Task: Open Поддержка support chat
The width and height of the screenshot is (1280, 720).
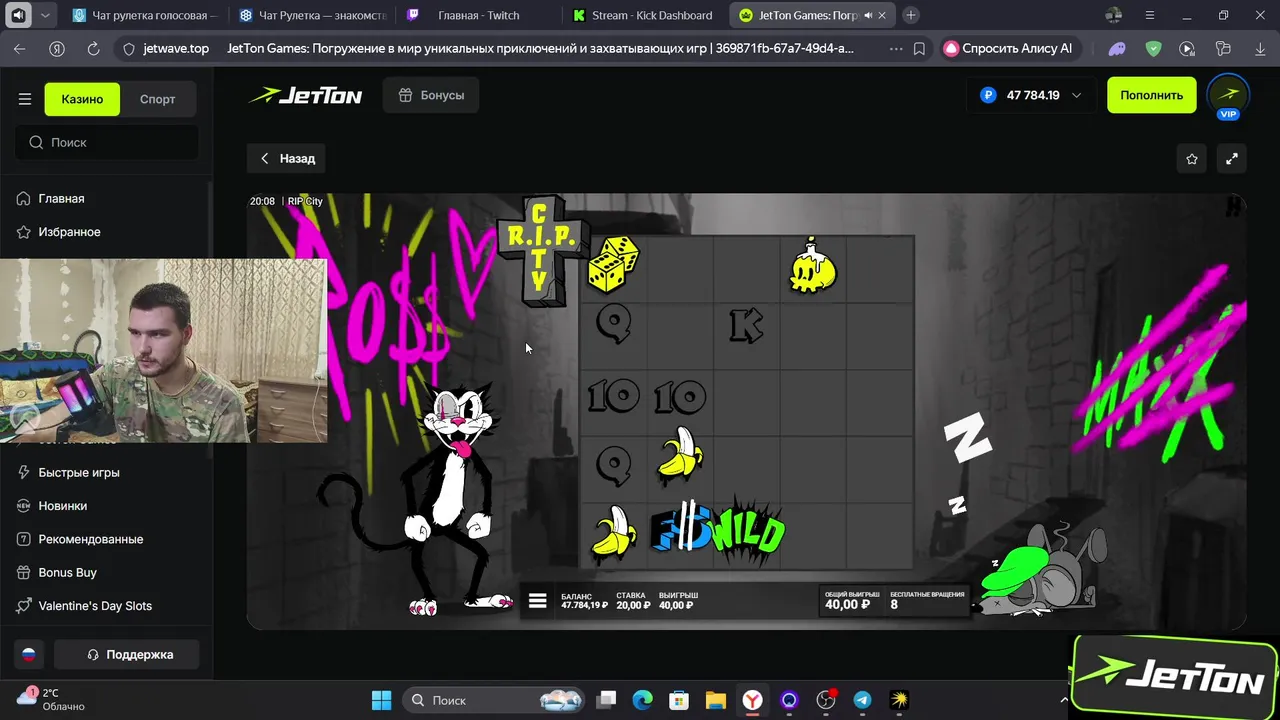Action: click(x=127, y=654)
